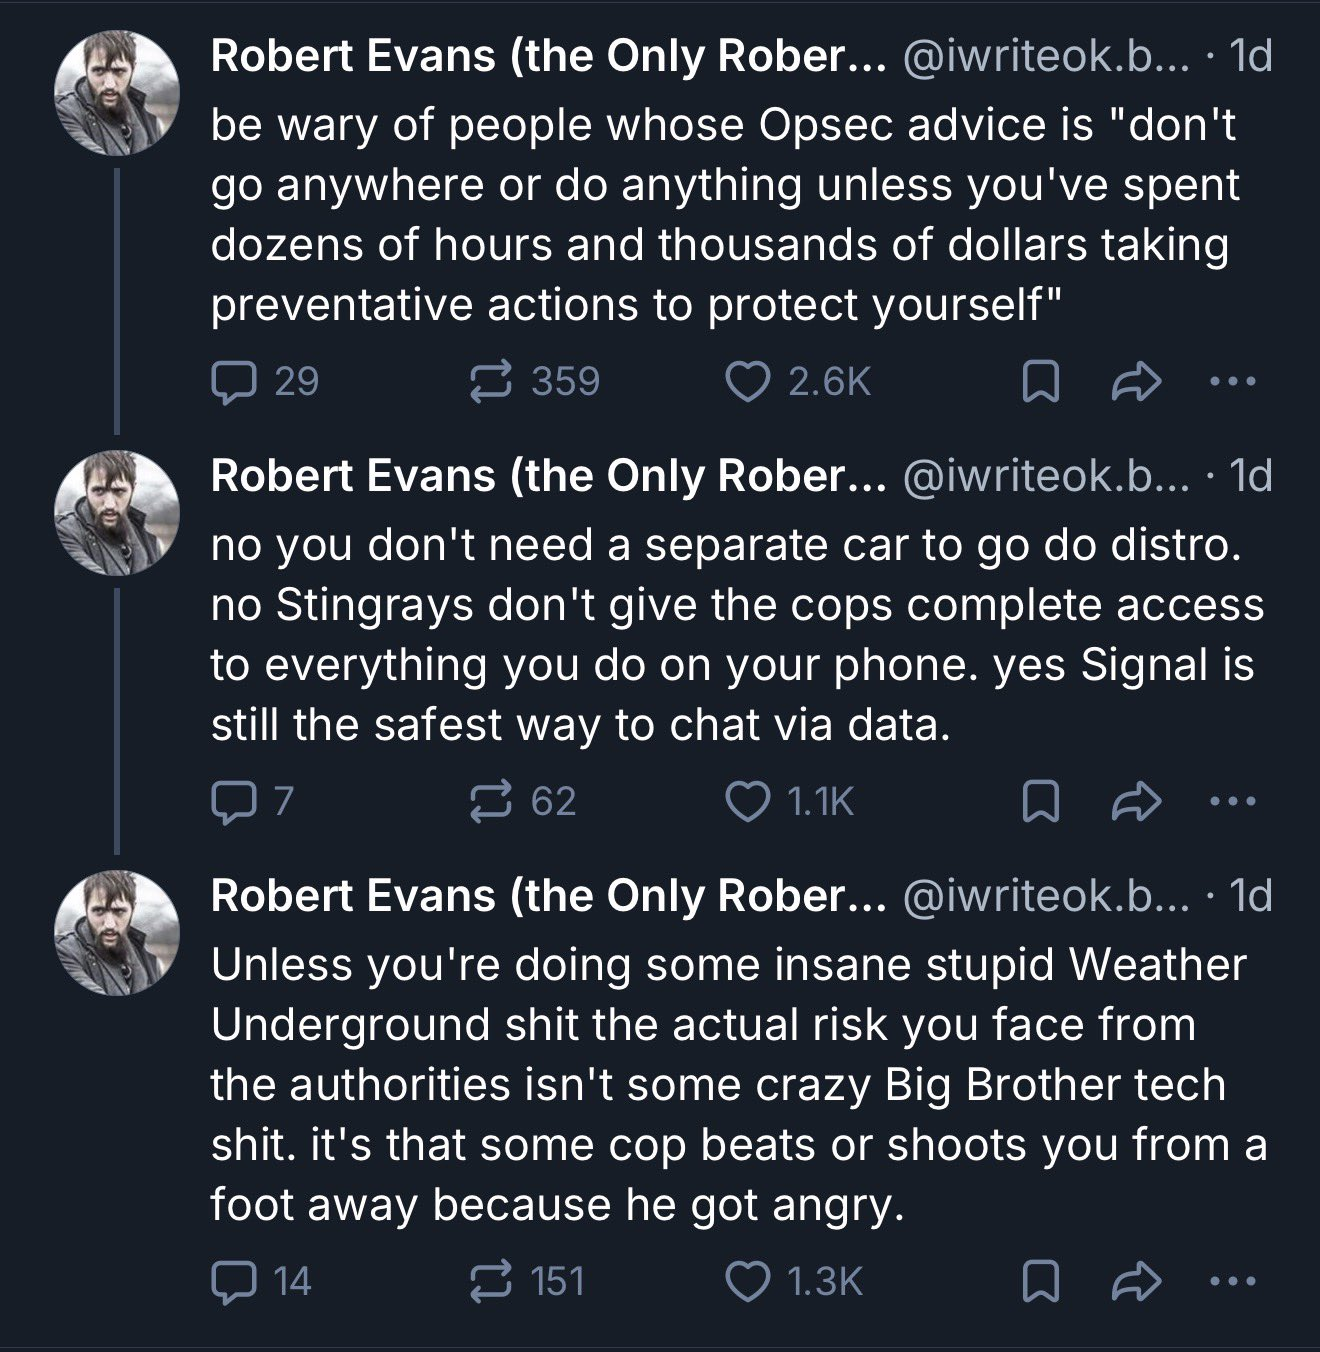Screen dimensions: 1320x1352
Task: Open more options on Weather Underground post
Action: (1233, 1281)
